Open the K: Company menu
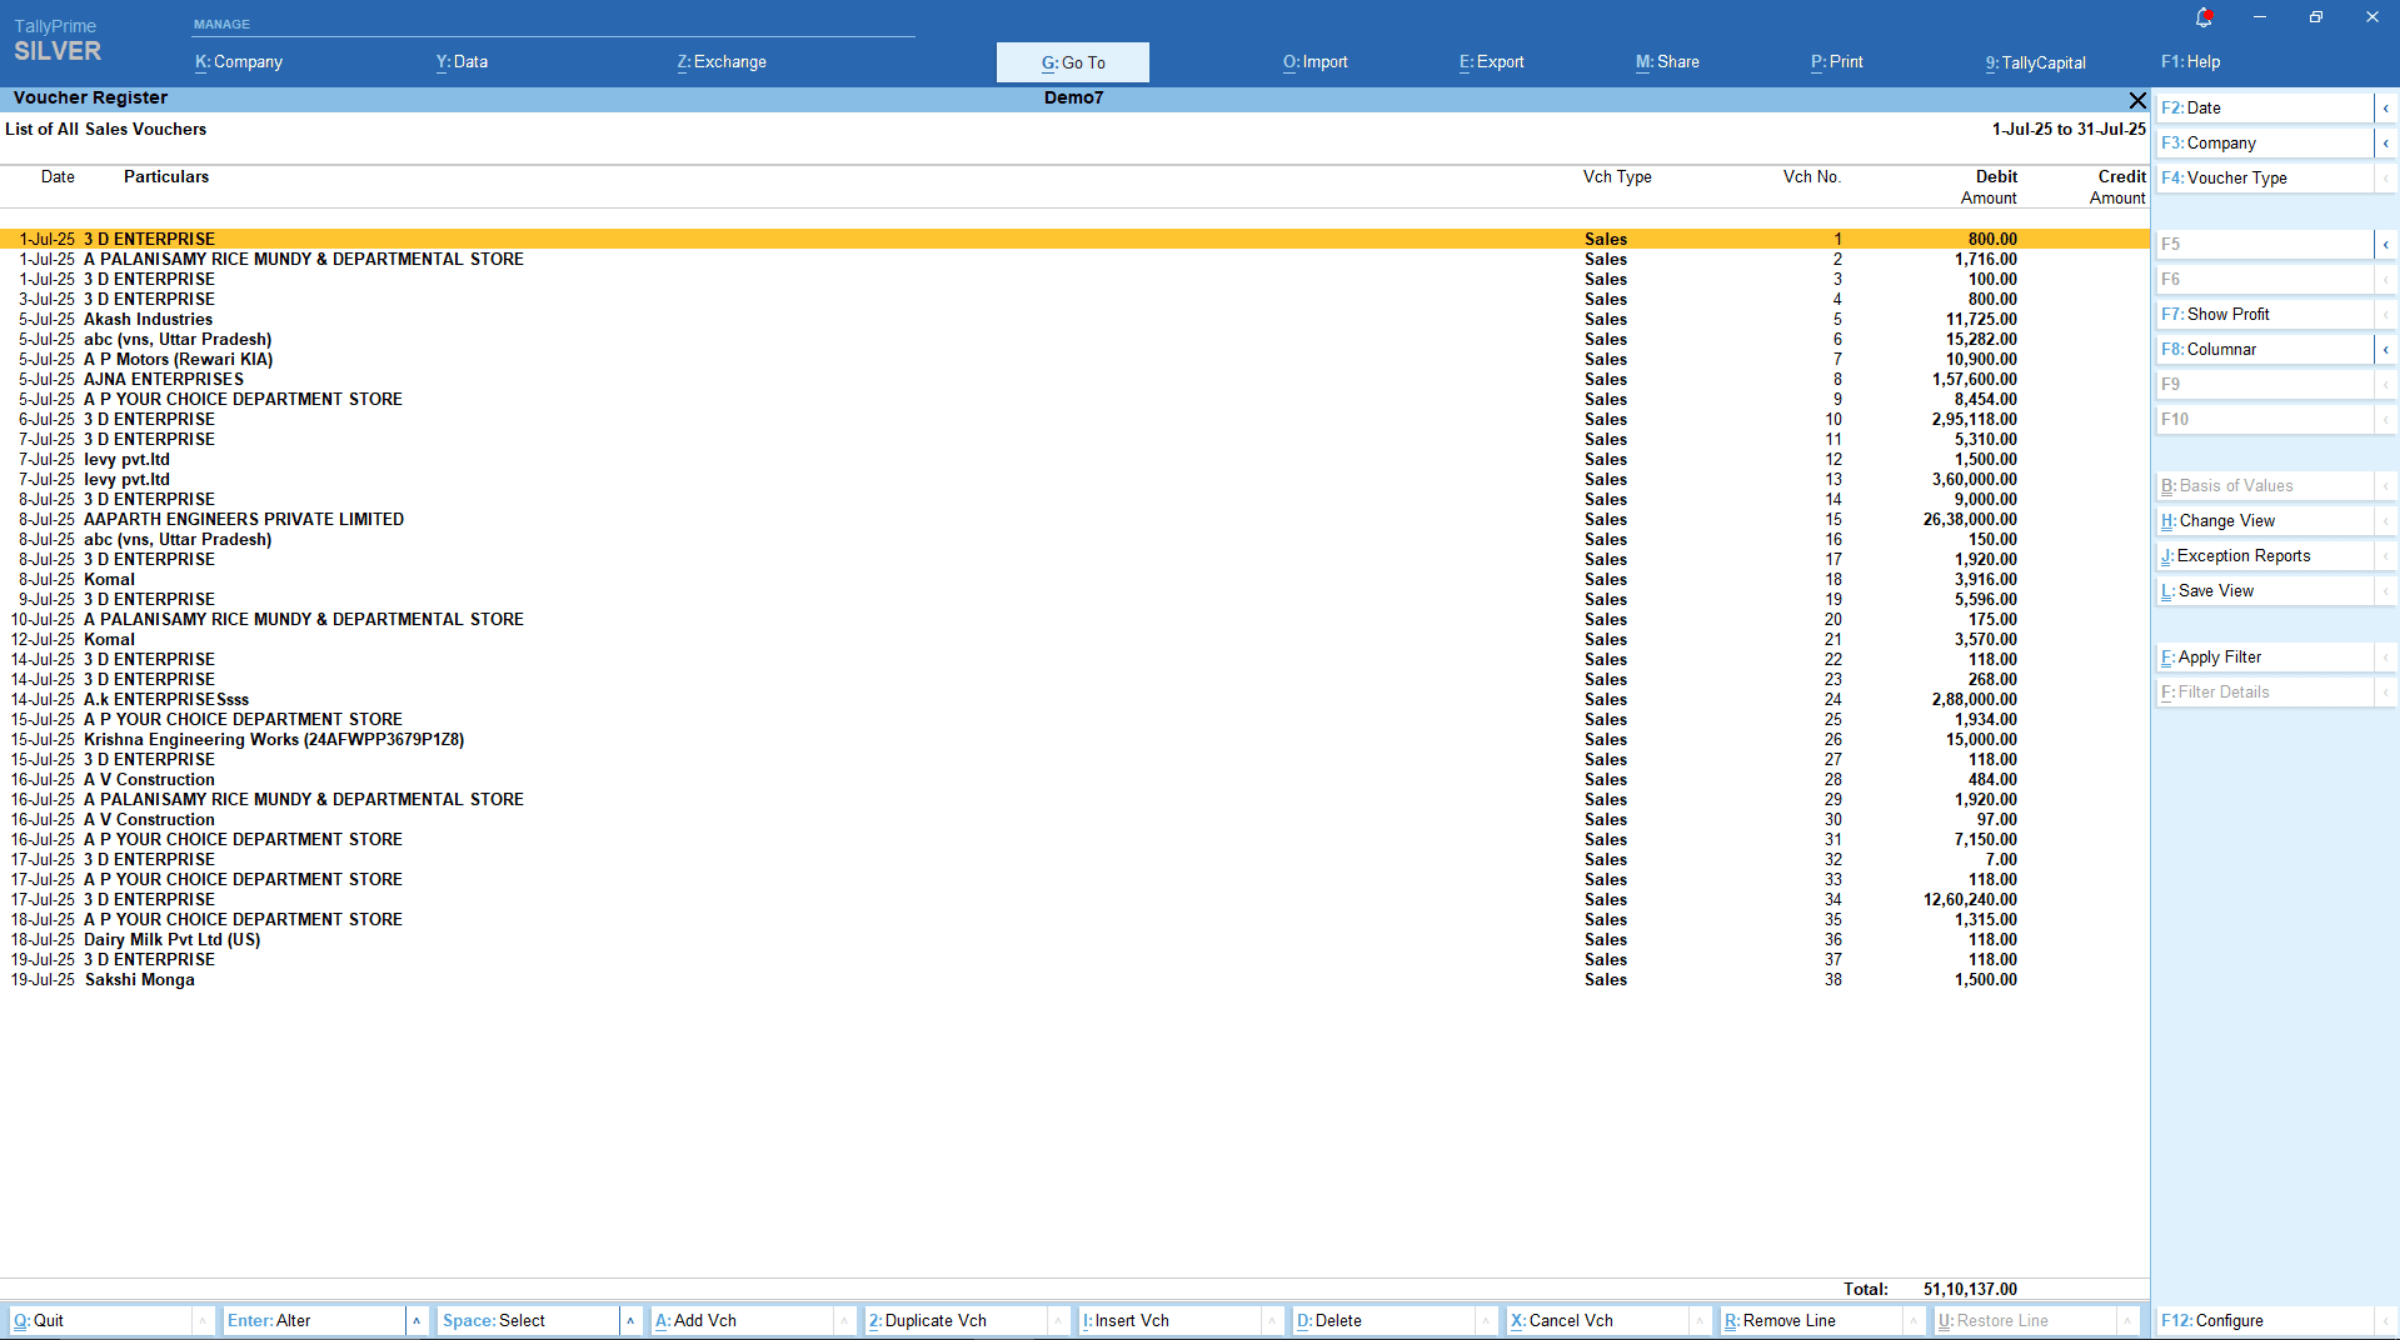Image resolution: width=2400 pixels, height=1340 pixels. 239,62
